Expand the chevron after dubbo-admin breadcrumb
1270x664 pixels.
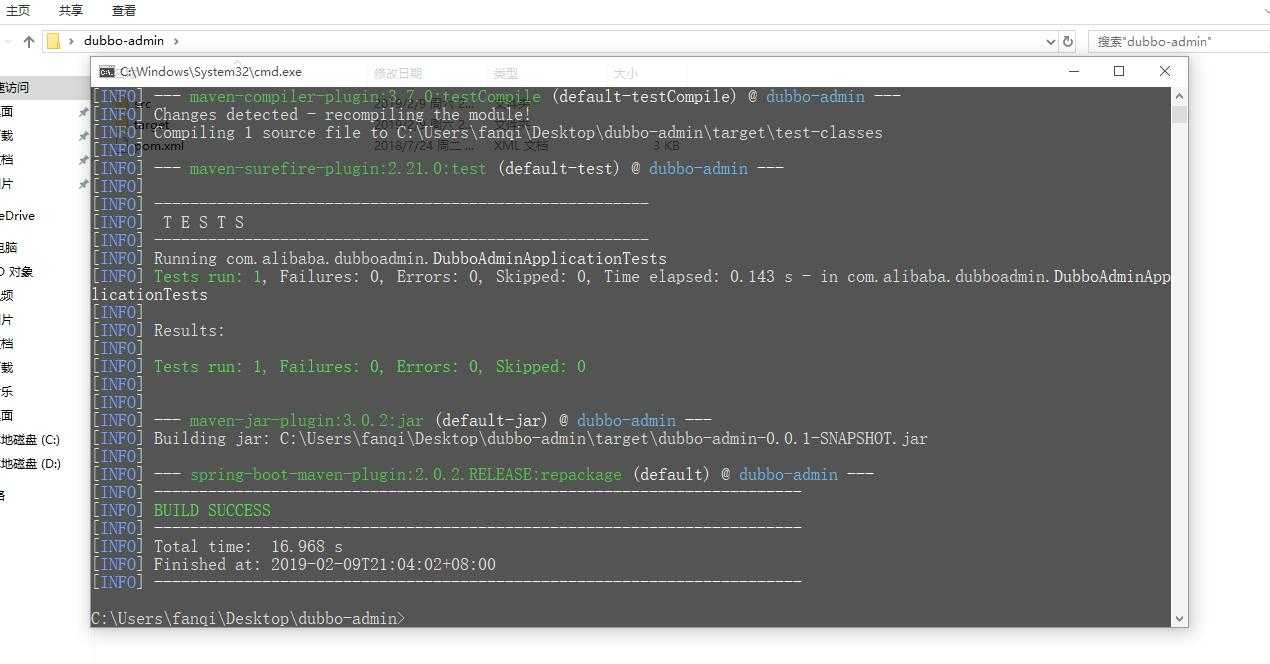176,41
